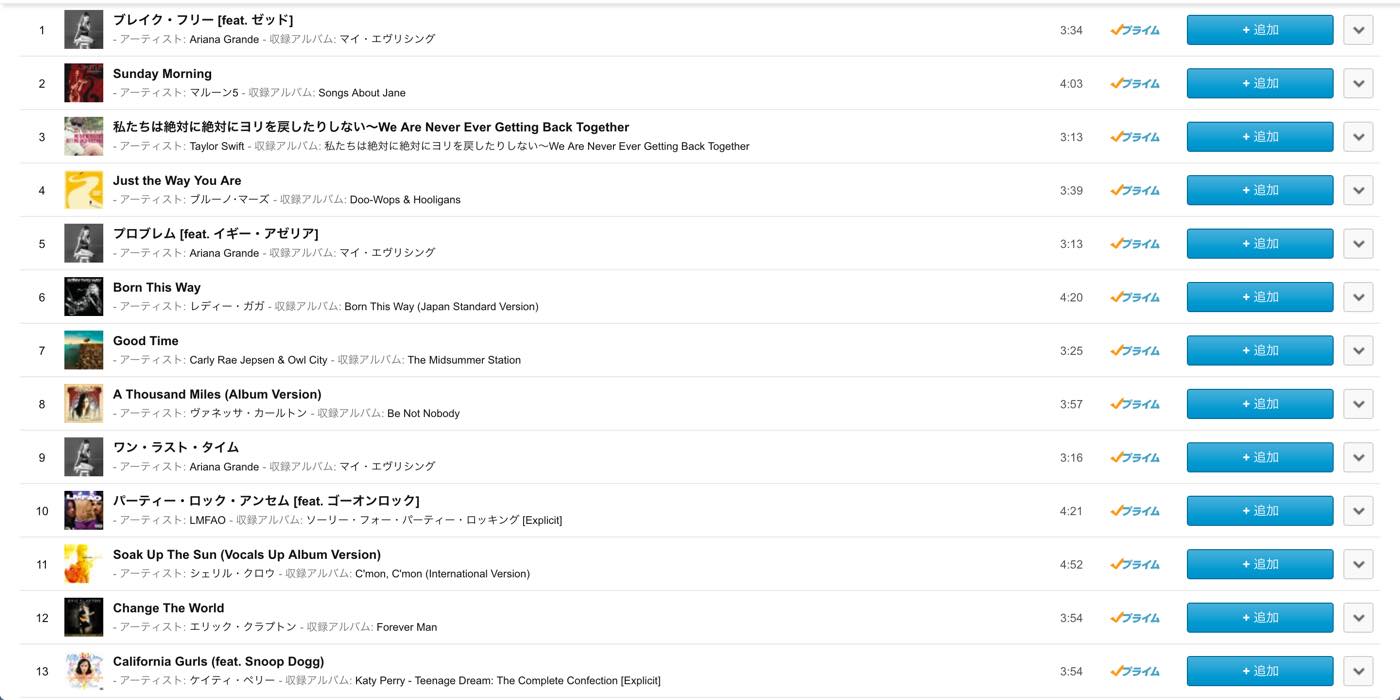Click the Prime icon beside Change The World
The height and width of the screenshot is (700, 1400).
point(1135,618)
